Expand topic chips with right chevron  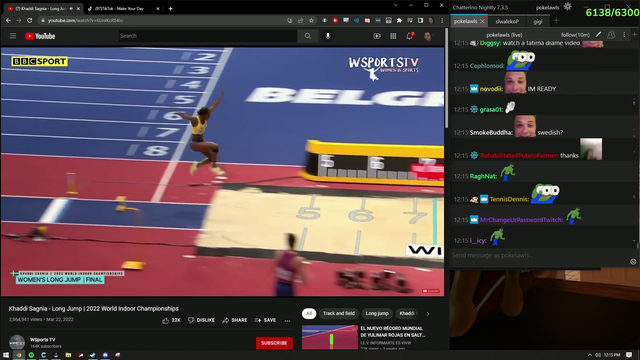pyautogui.click(x=428, y=314)
